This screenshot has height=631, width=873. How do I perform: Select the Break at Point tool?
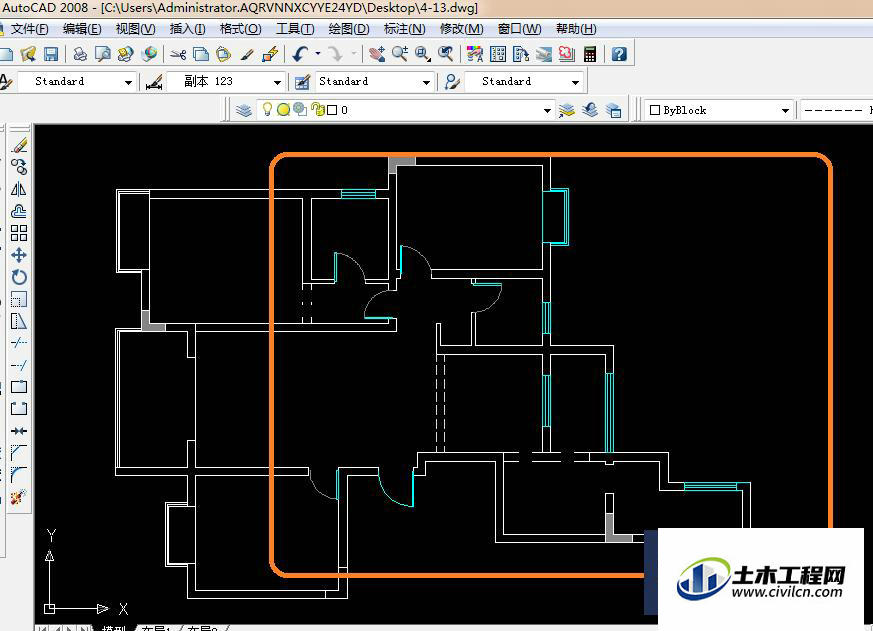point(19,387)
